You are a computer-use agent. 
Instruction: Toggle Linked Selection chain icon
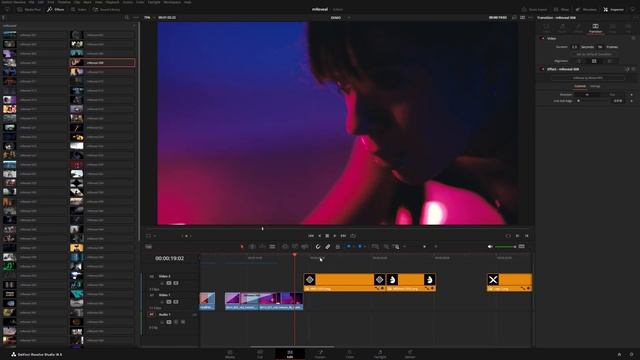(328, 247)
